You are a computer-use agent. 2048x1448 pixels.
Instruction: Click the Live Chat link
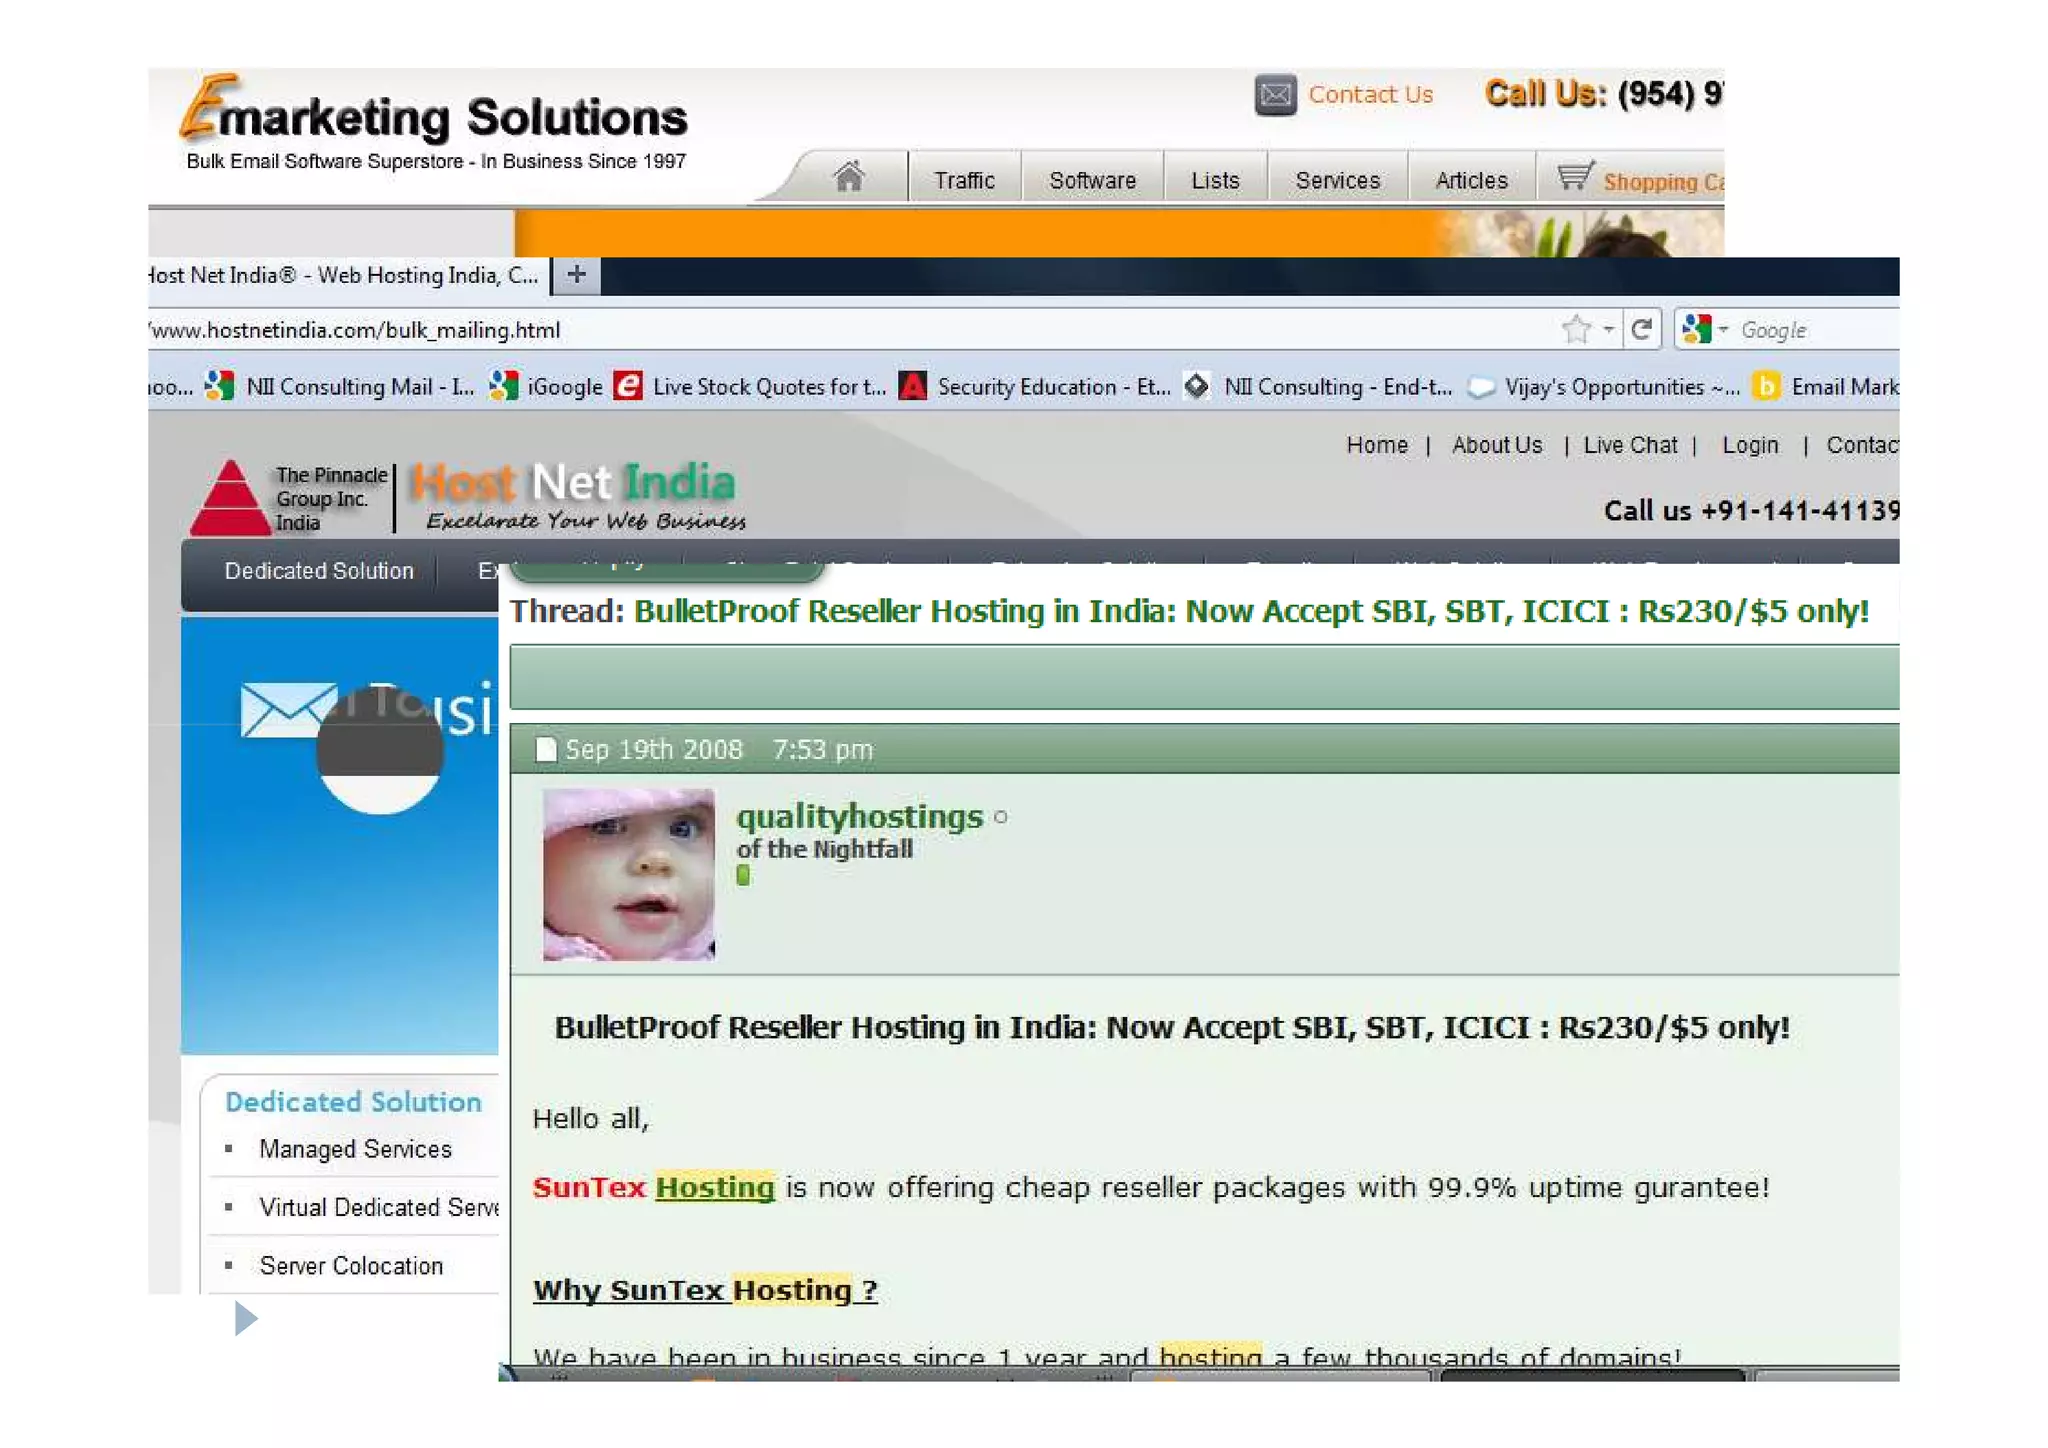coord(1629,445)
